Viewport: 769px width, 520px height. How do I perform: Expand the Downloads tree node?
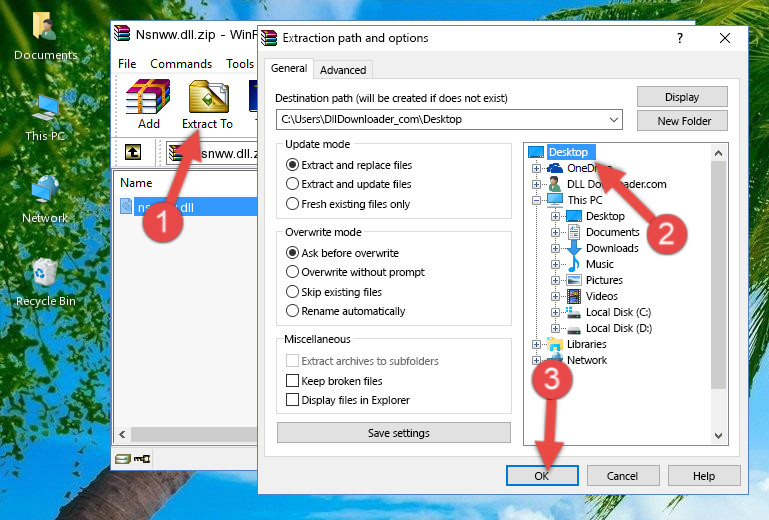tap(555, 248)
